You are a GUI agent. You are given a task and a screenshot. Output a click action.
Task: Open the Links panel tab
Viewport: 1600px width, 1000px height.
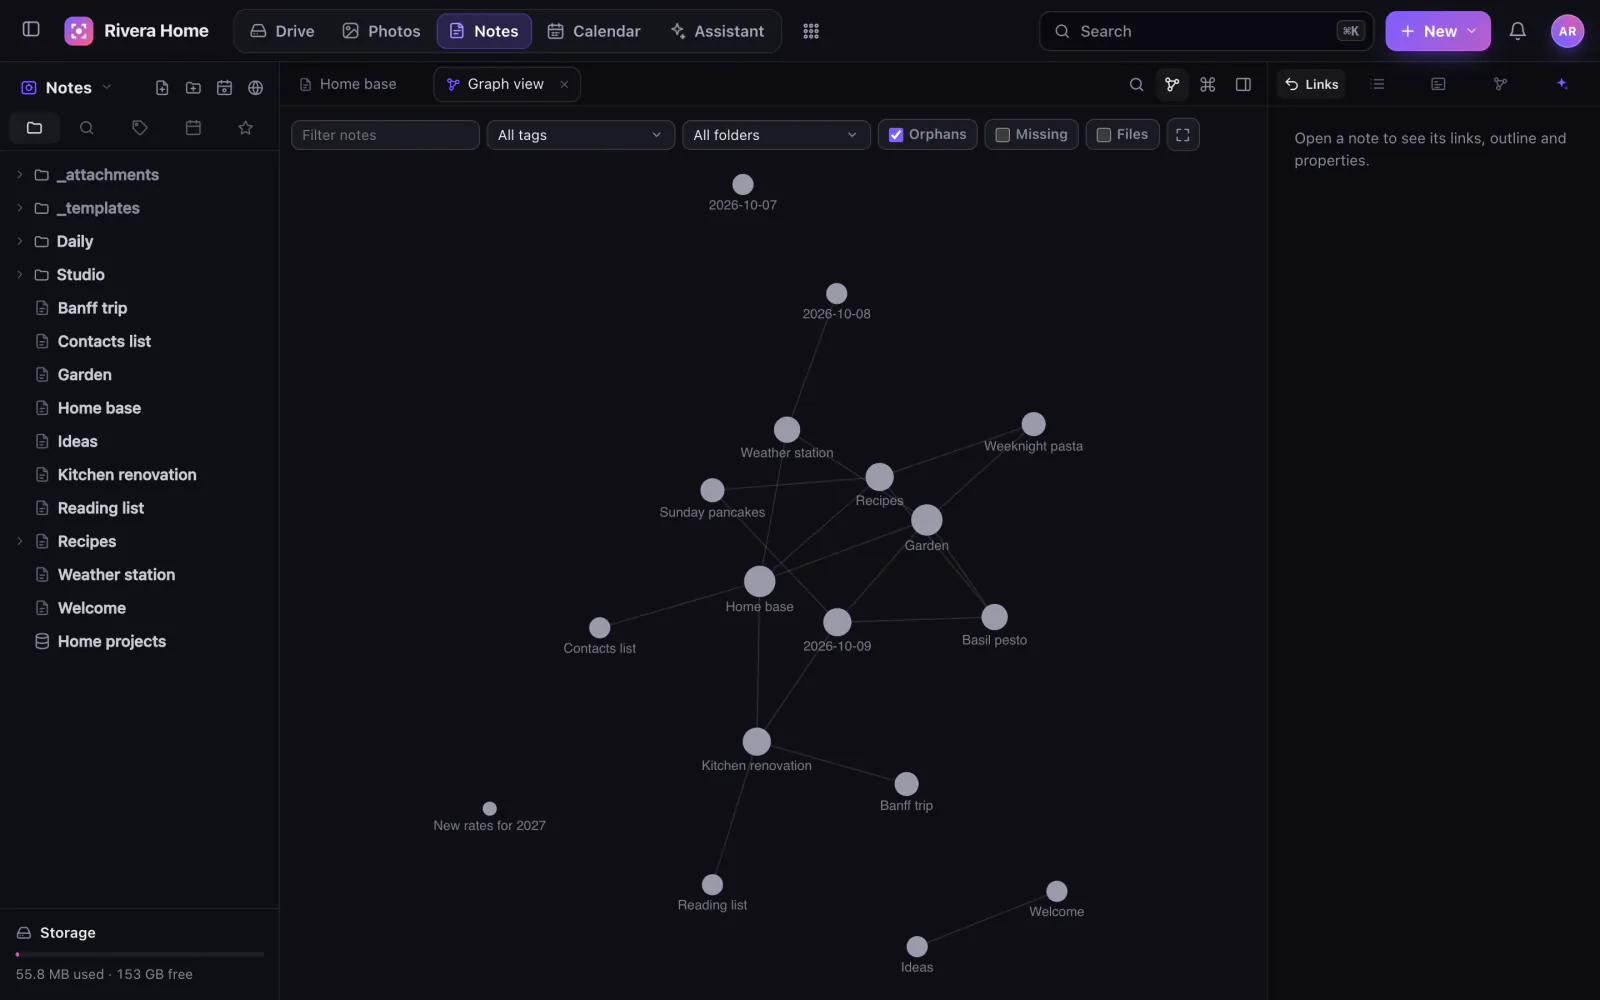[1311, 85]
